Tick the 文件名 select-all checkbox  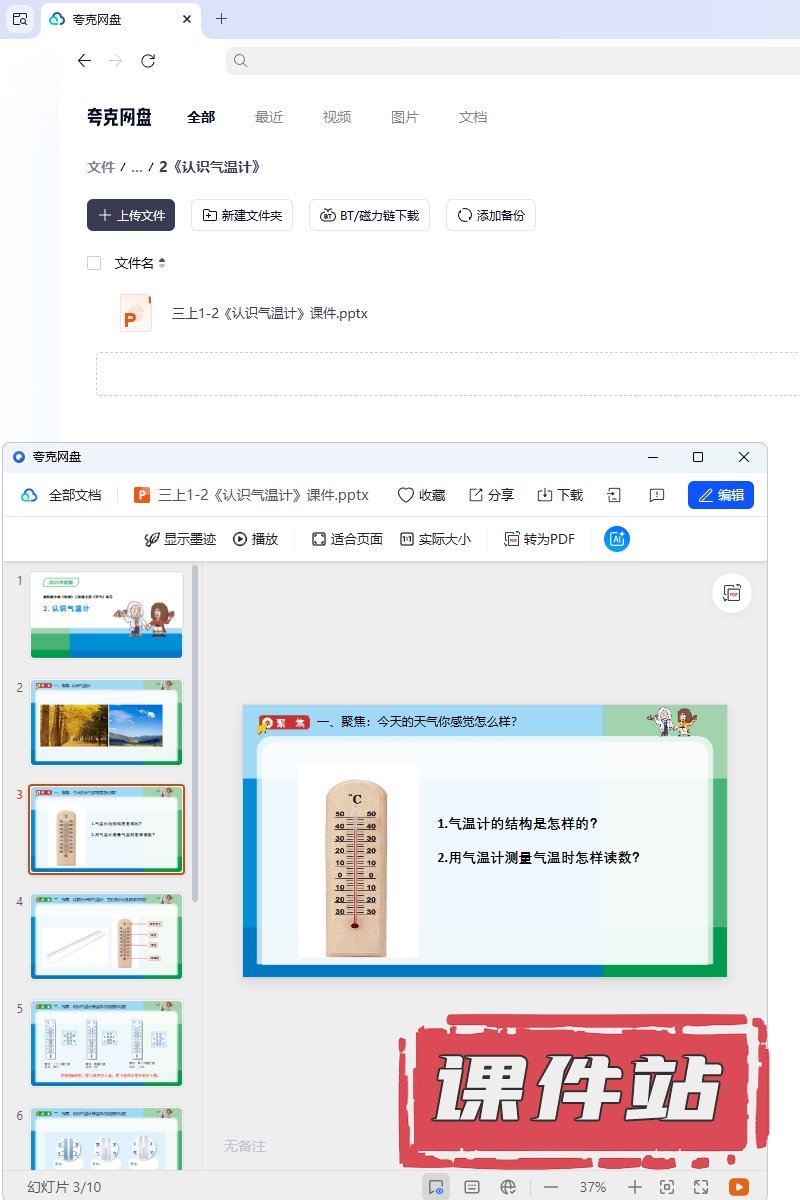coord(94,263)
